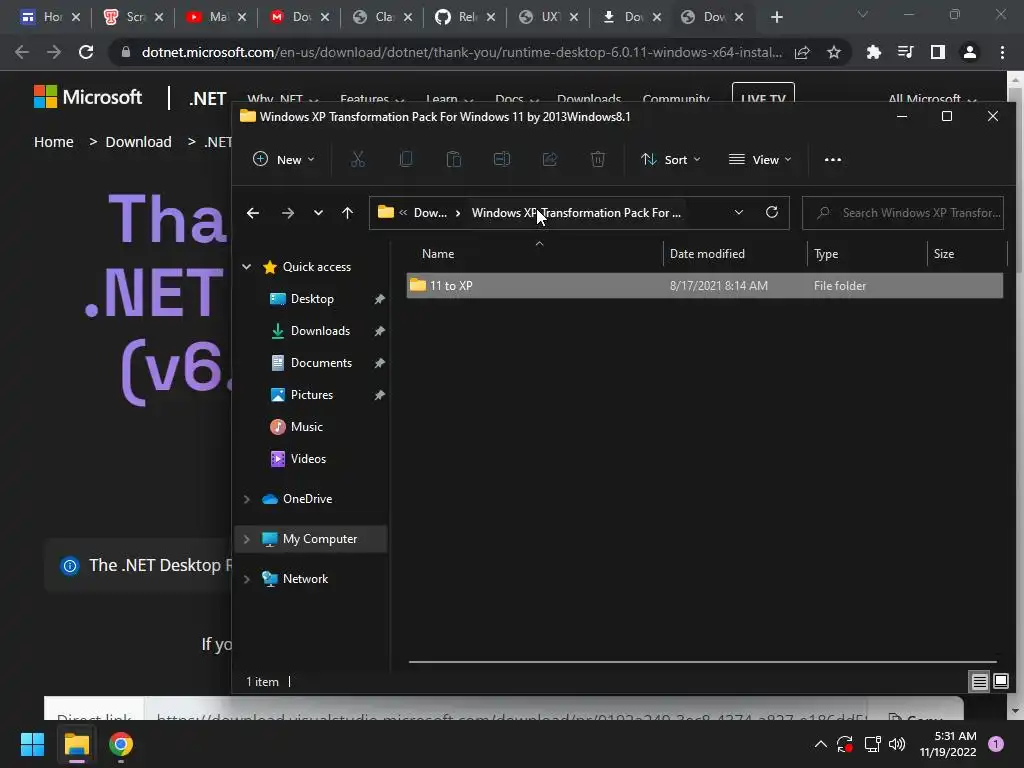
Task: Open the View dropdown
Action: [760, 159]
